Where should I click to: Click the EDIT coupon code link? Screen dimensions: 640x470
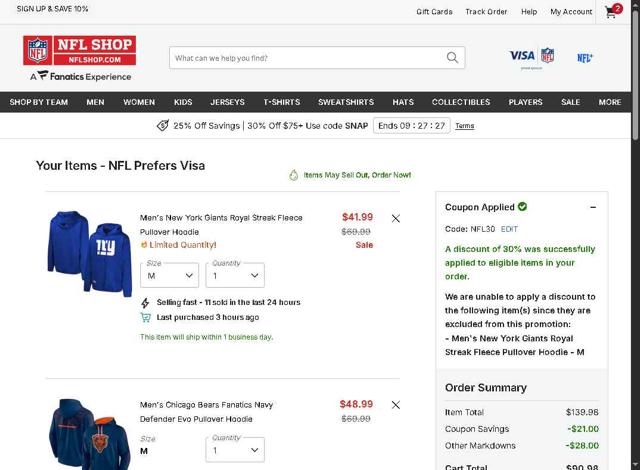point(509,229)
